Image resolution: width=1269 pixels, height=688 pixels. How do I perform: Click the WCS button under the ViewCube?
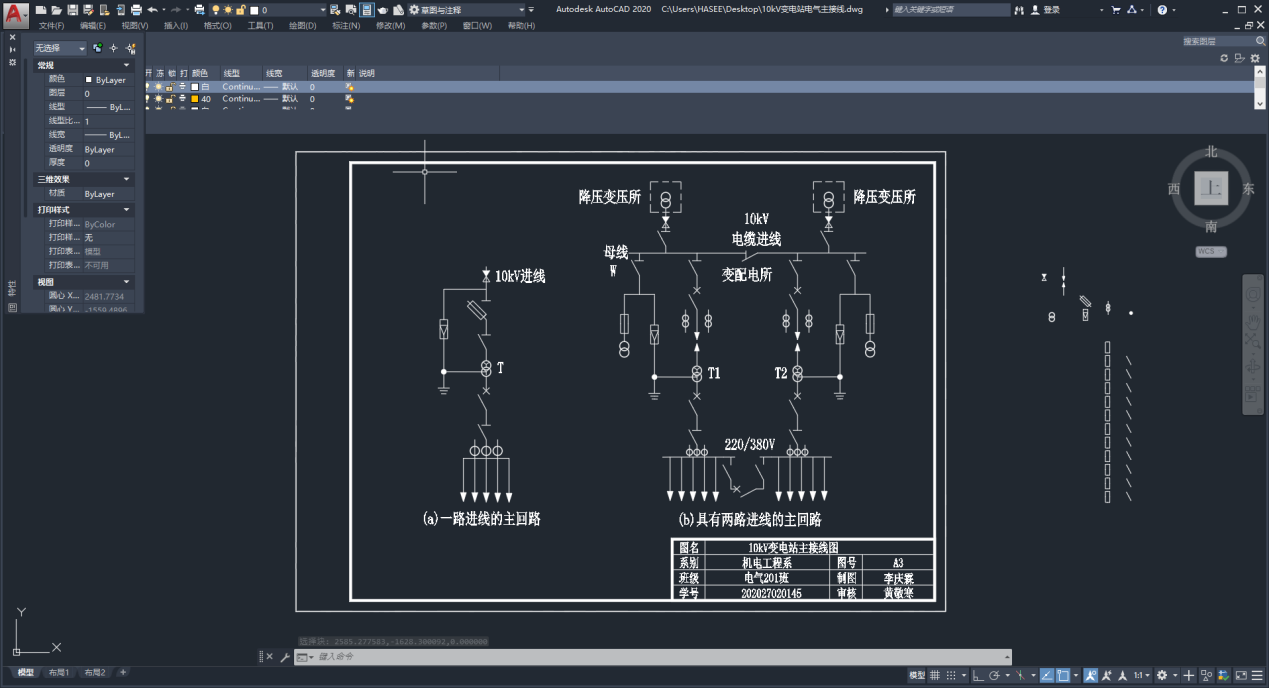click(x=1210, y=252)
